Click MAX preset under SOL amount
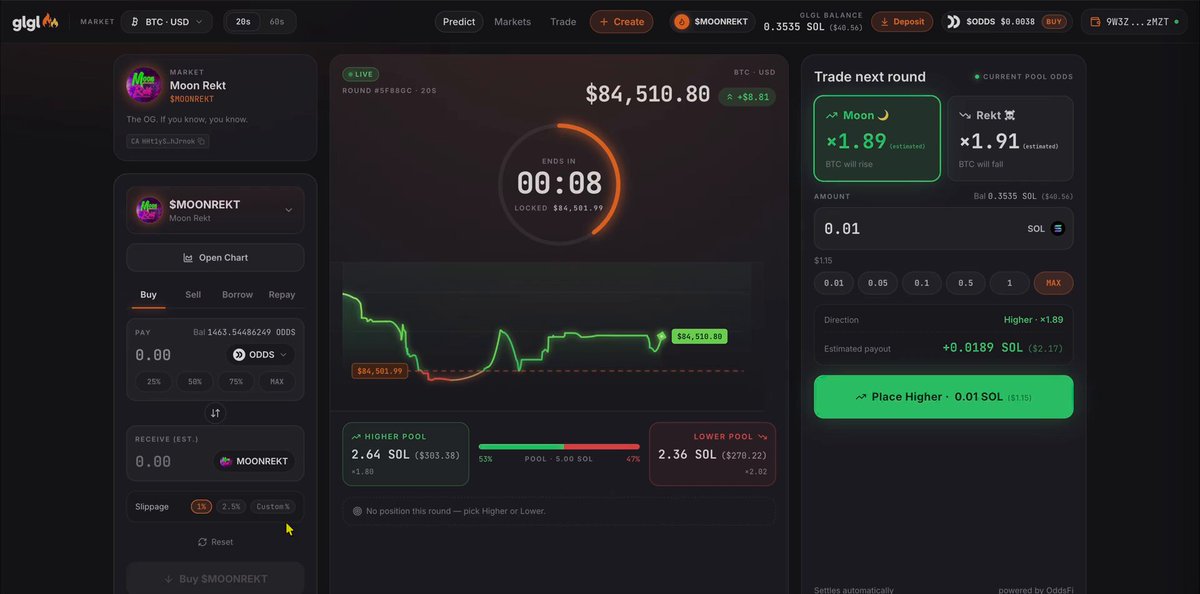The width and height of the screenshot is (1200, 594). pyautogui.click(x=1053, y=283)
